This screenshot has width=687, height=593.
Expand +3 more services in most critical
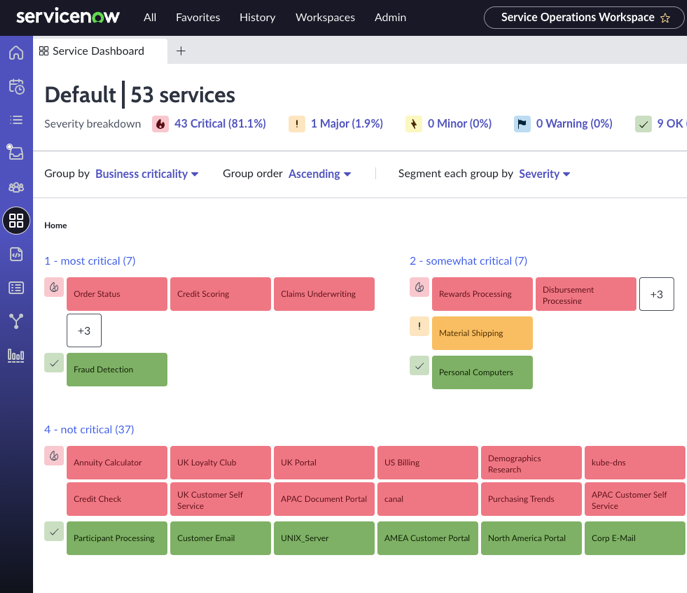click(84, 330)
